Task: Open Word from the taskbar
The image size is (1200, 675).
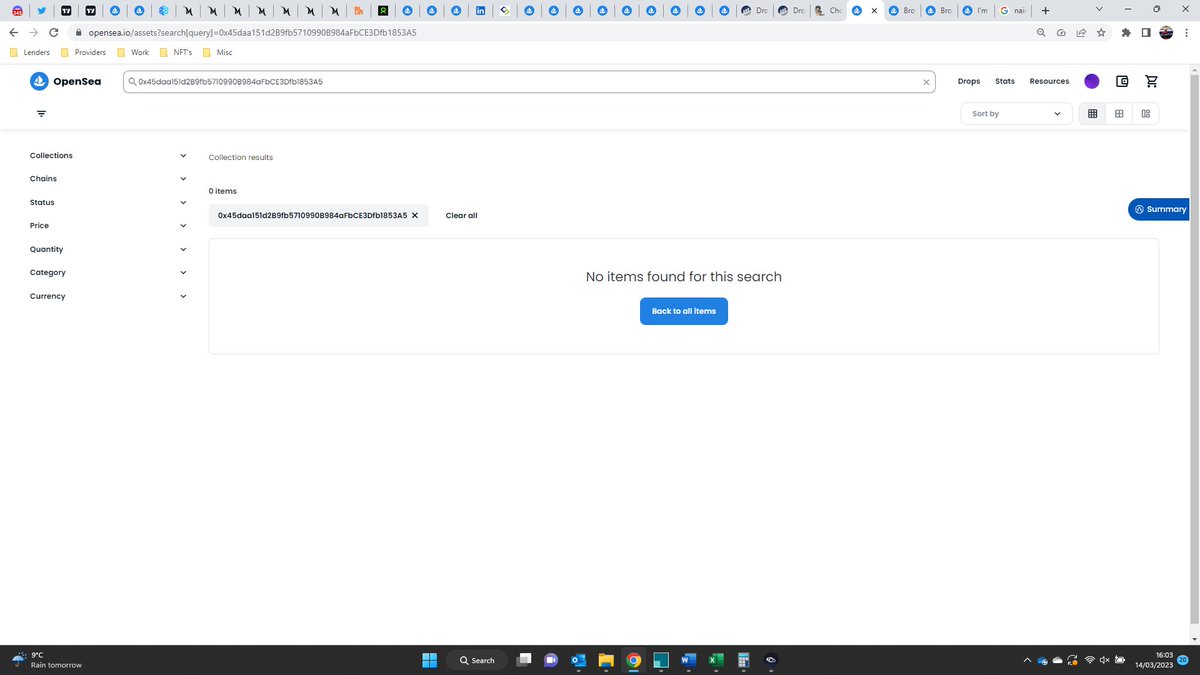Action: (688, 660)
